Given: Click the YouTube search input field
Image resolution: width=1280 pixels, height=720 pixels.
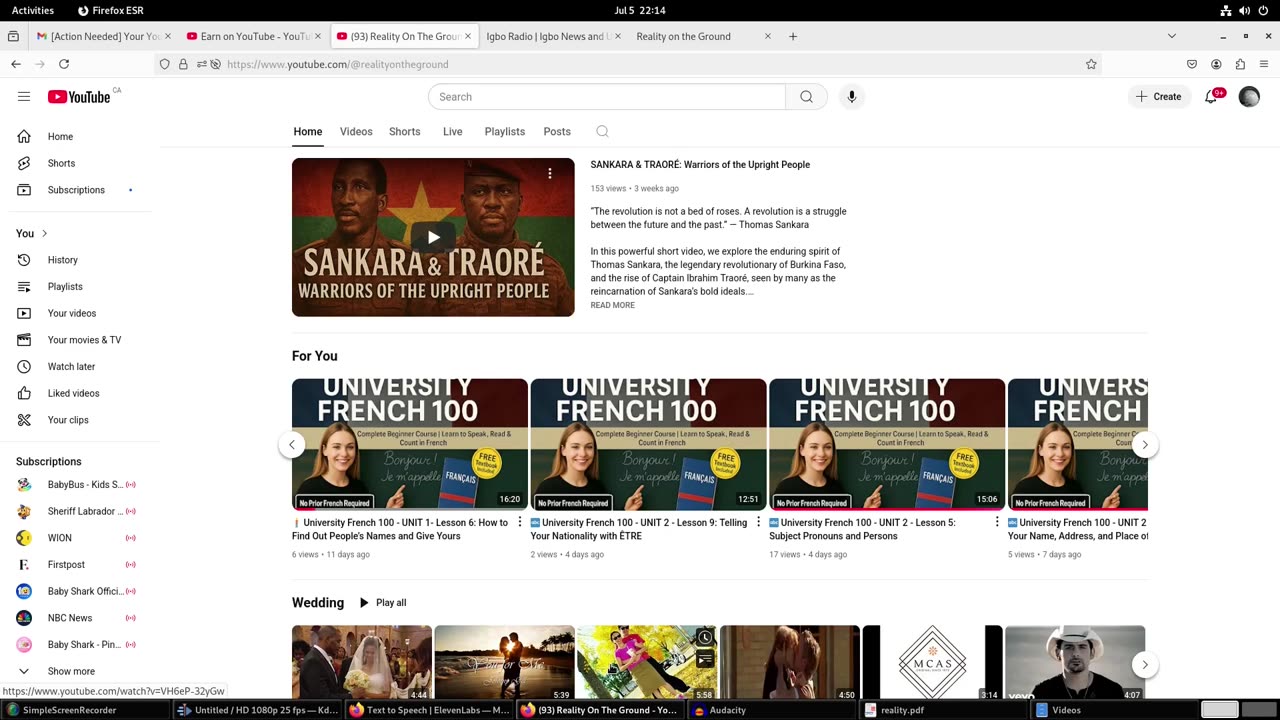Looking at the screenshot, I should pyautogui.click(x=607, y=97).
